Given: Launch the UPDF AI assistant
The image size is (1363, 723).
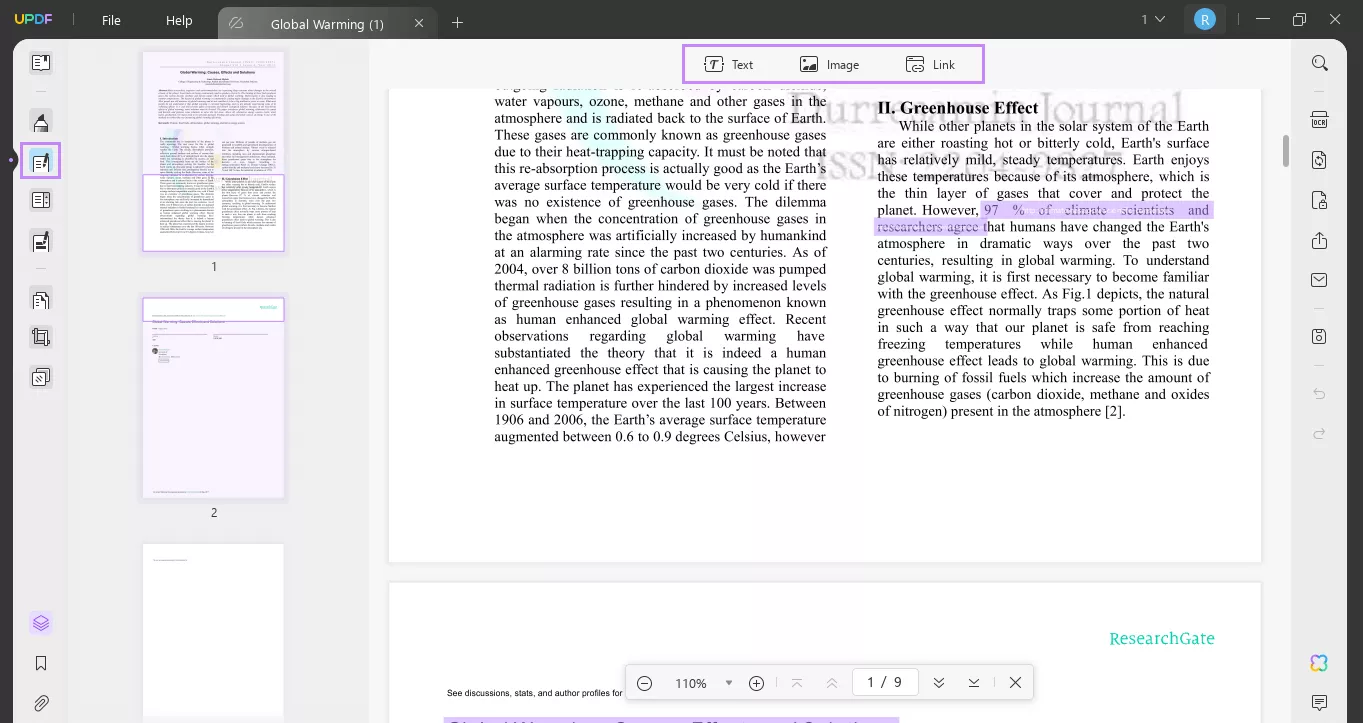Looking at the screenshot, I should pyautogui.click(x=1320, y=663).
